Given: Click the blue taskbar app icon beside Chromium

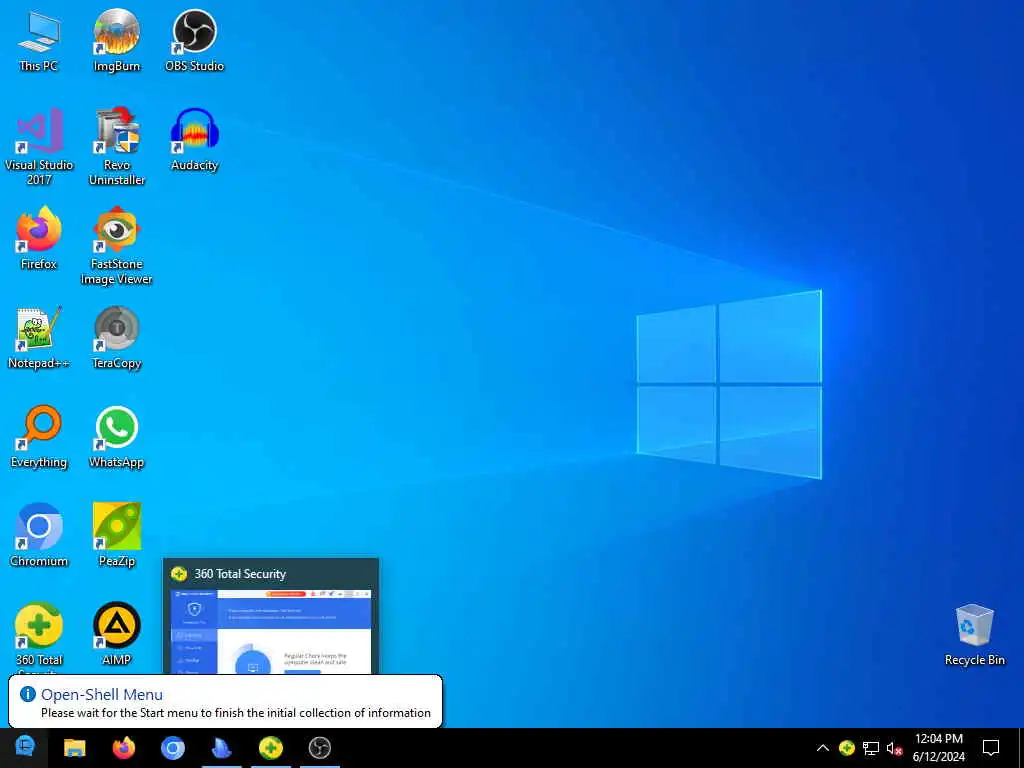Looking at the screenshot, I should tap(222, 748).
